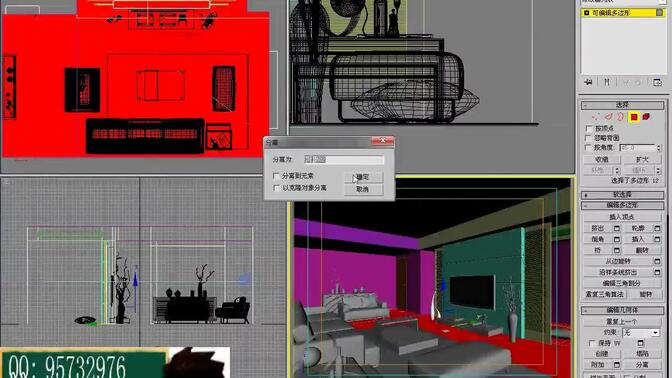The image size is (672, 378).
Task: Open settings box beside 桥 (Bridge)
Action: tap(617, 250)
